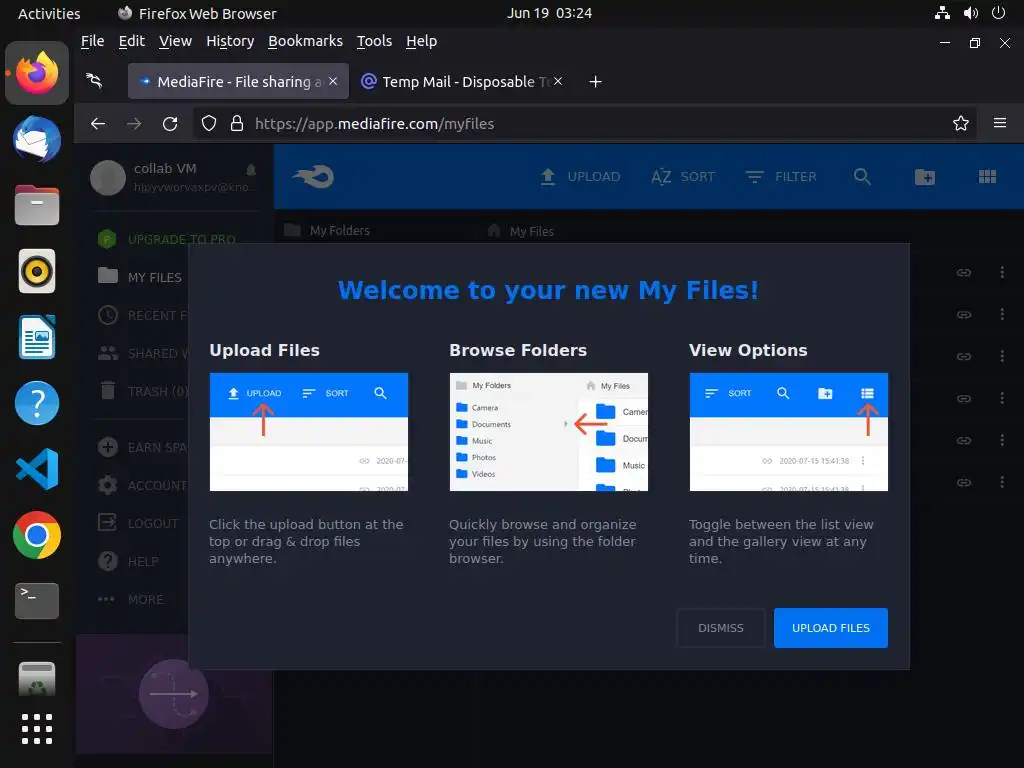Open My Files in the sidebar

(140, 277)
